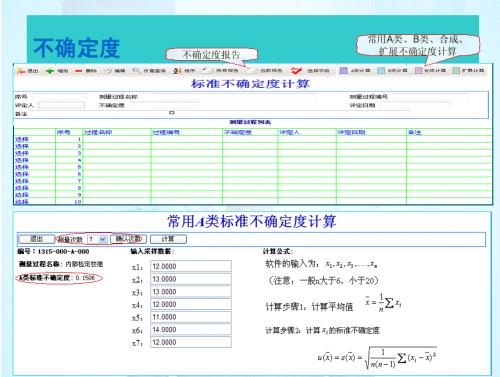The image size is (500, 377).
Task: Click the 序号 column header
Action: [x=69, y=132]
